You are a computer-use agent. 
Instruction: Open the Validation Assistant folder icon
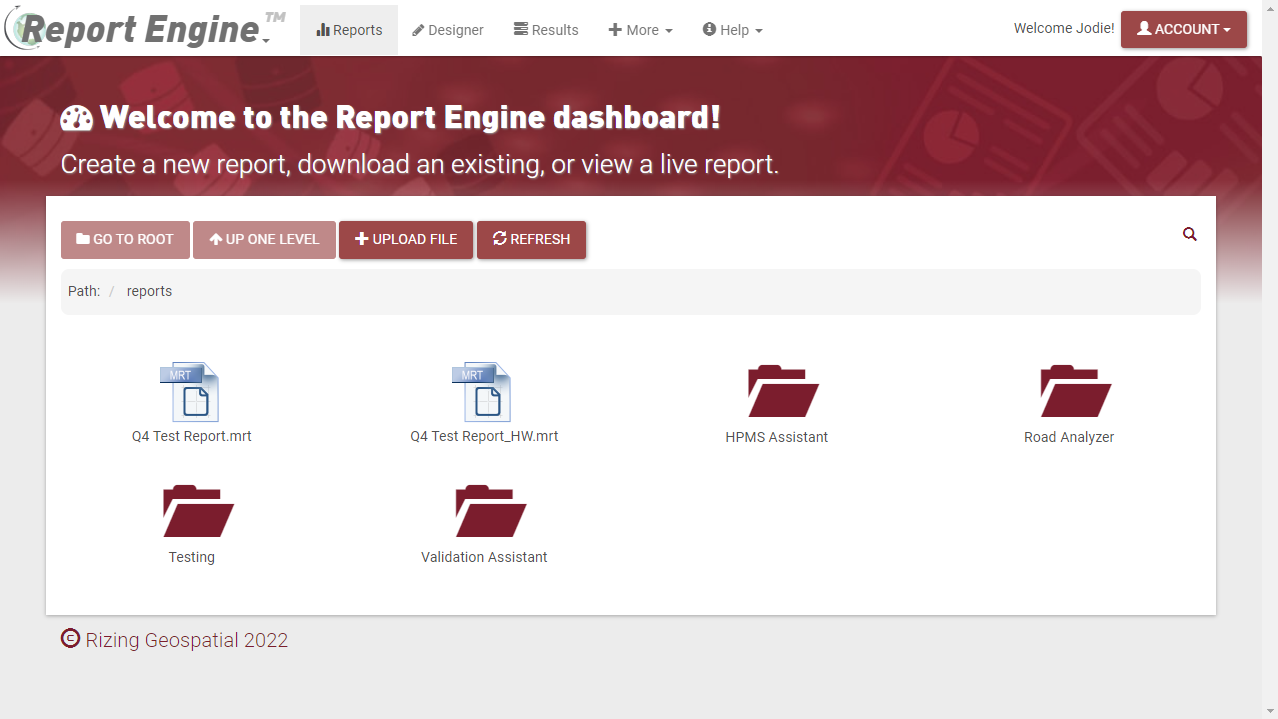click(x=490, y=511)
